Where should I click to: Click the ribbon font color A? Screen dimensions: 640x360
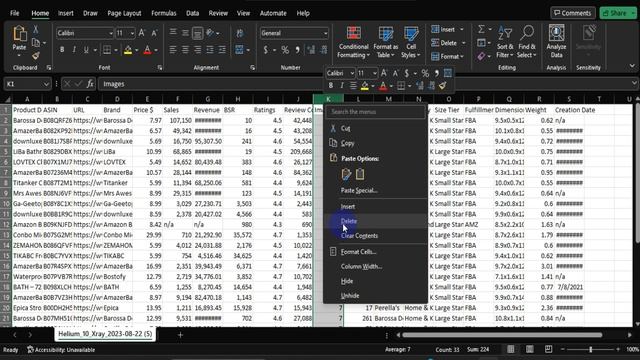[x=147, y=50]
